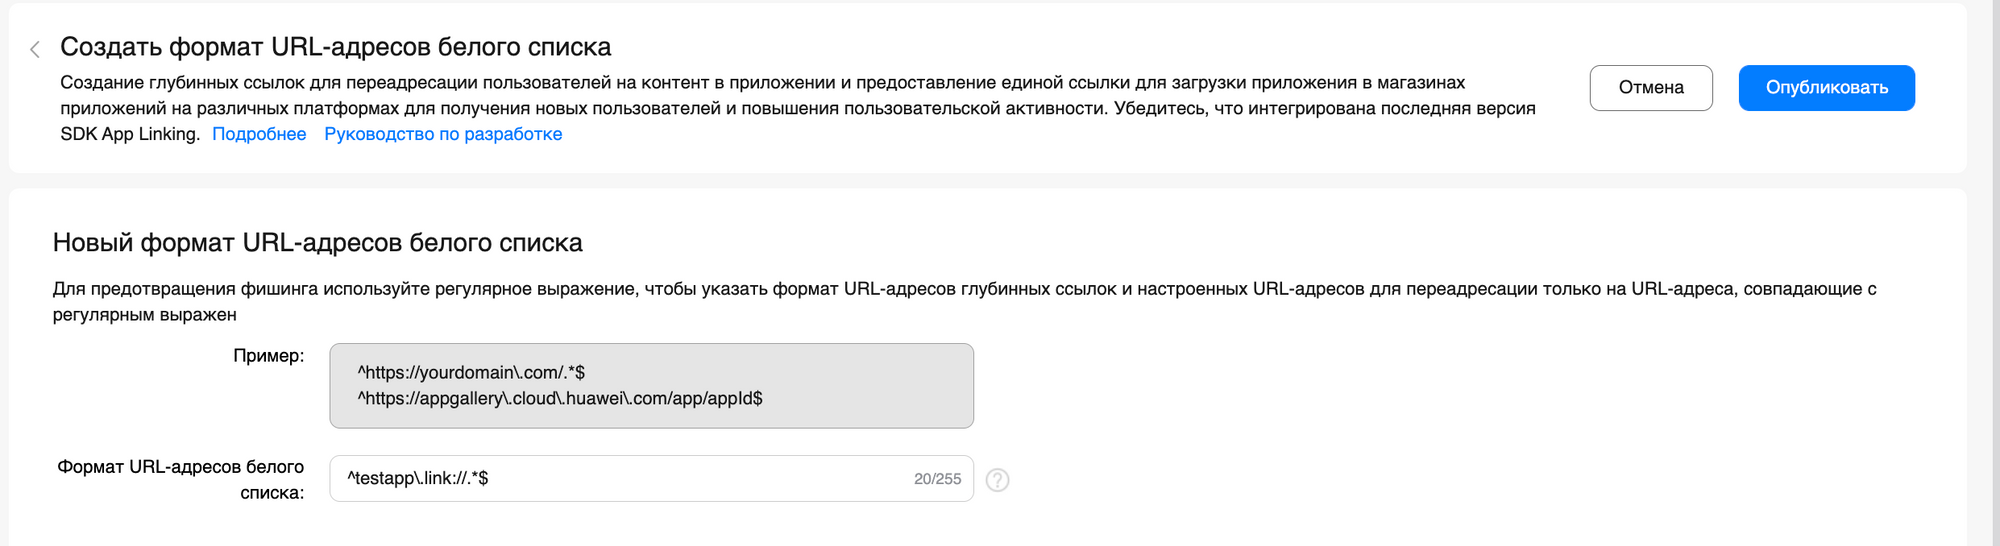Click the Пример: label

(x=268, y=356)
